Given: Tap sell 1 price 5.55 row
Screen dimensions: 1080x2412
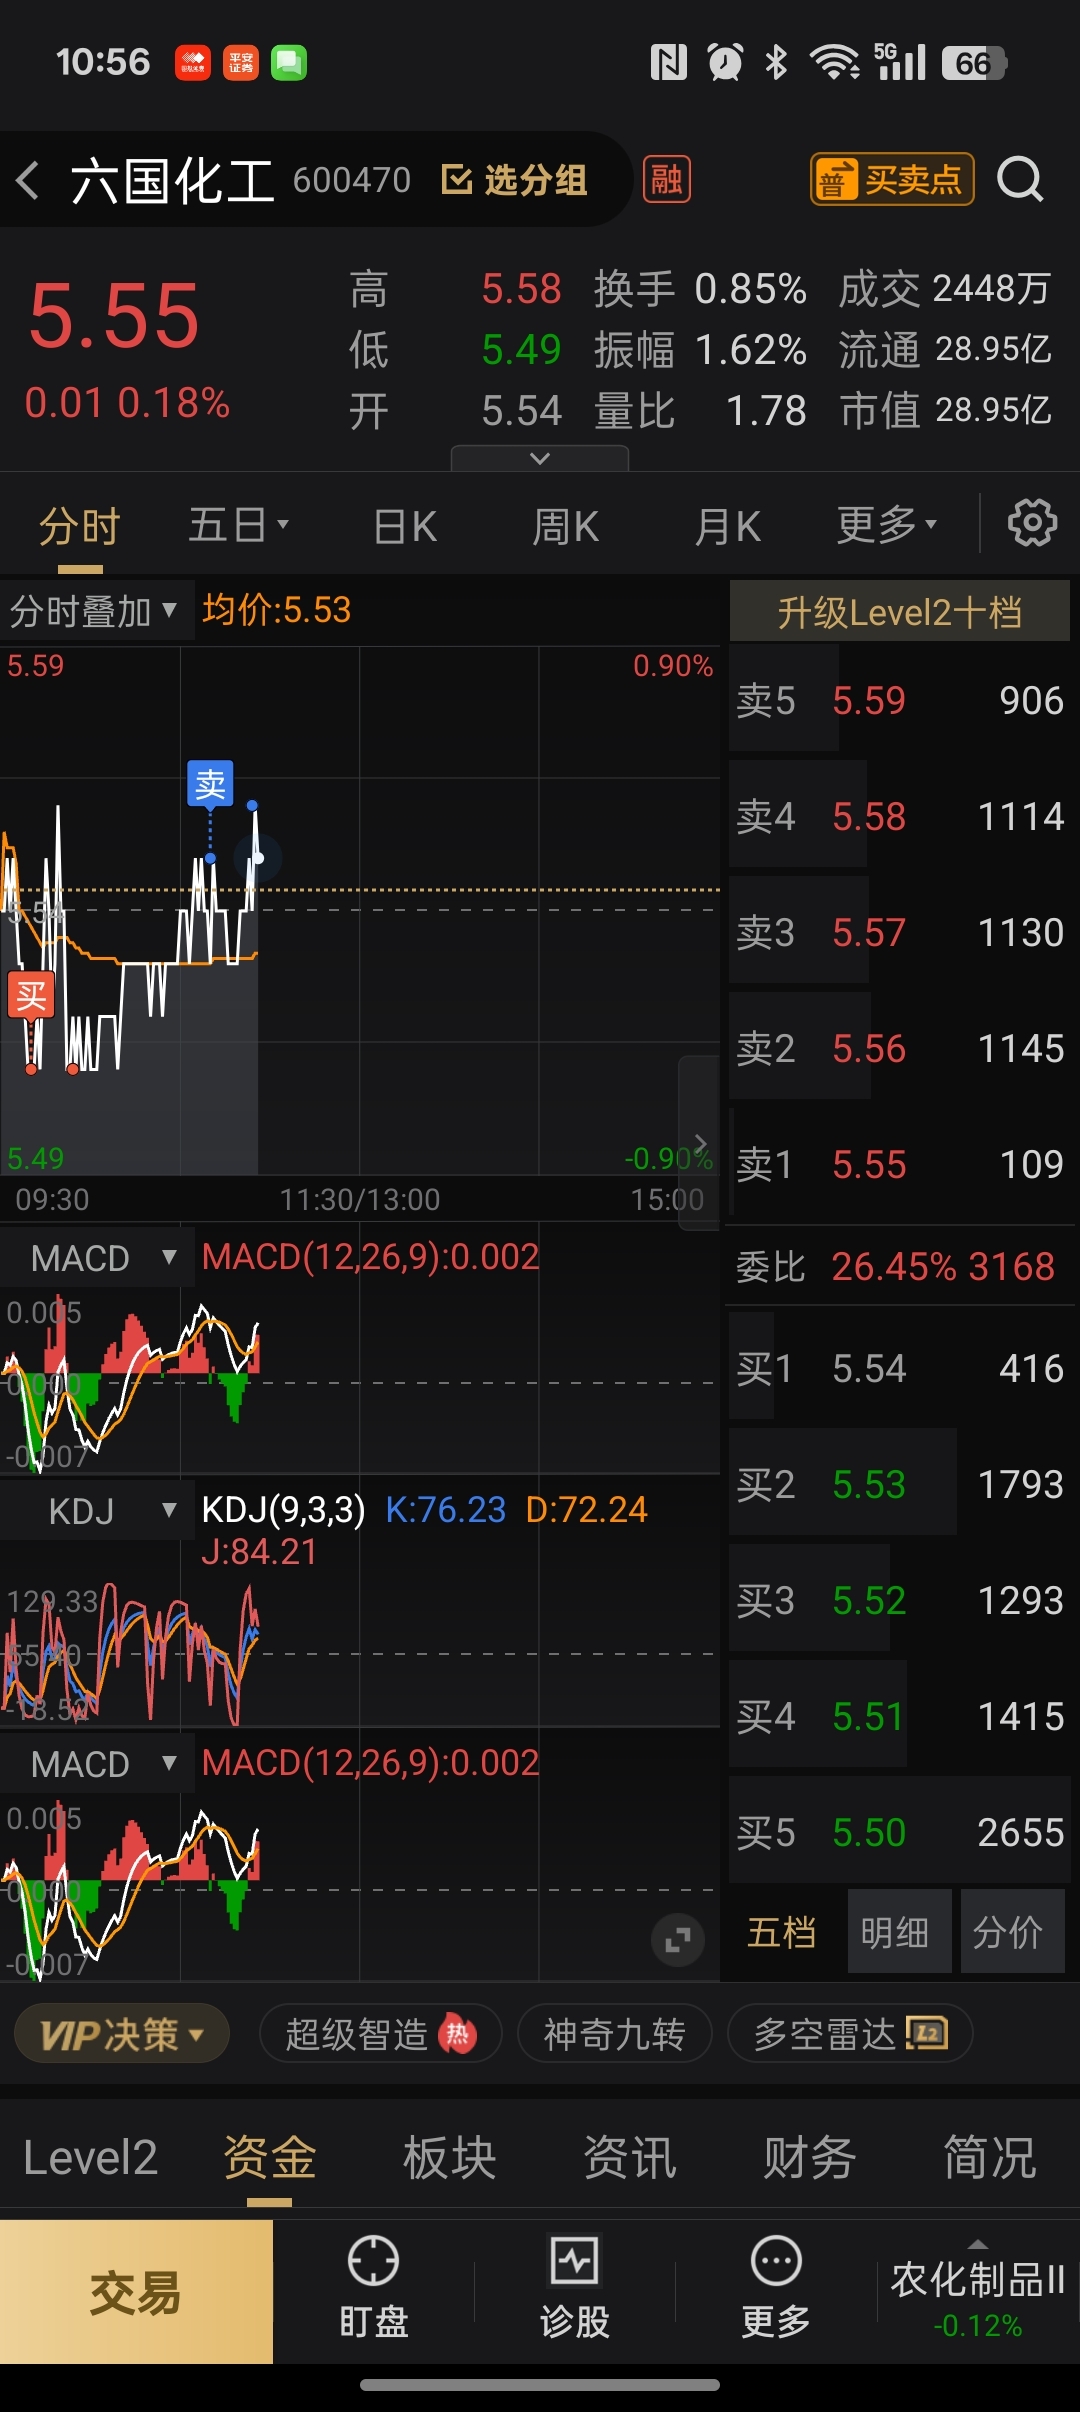Looking at the screenshot, I should (900, 1164).
